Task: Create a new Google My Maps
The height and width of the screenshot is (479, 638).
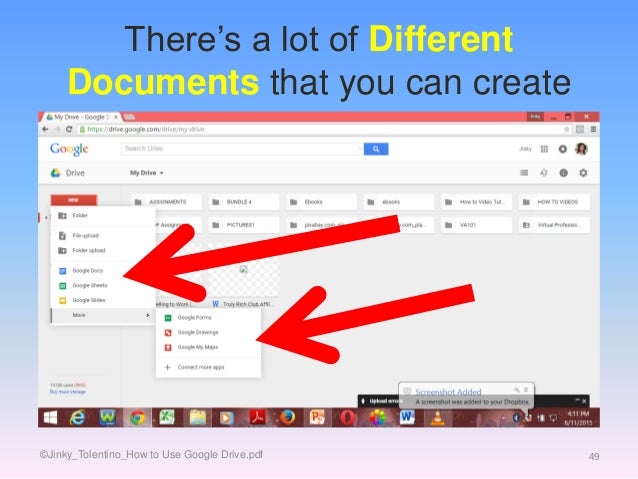Action: pyautogui.click(x=208, y=347)
